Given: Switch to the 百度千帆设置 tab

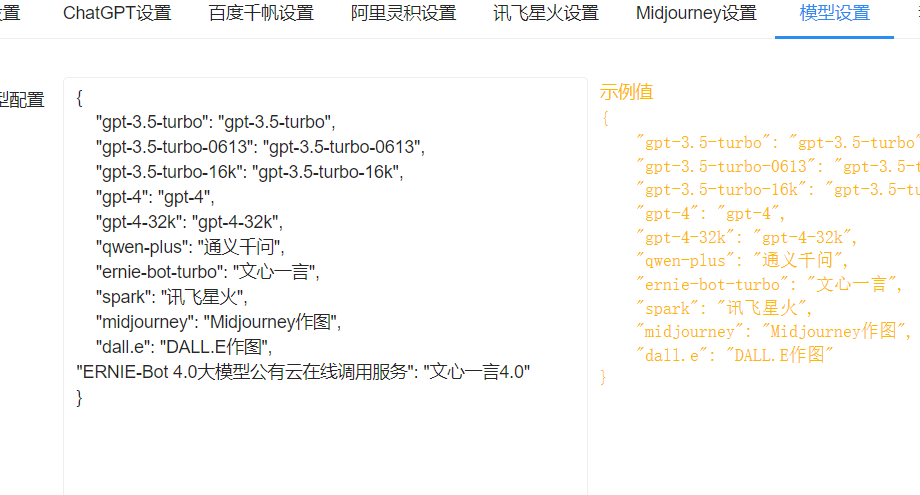Looking at the screenshot, I should [x=261, y=13].
